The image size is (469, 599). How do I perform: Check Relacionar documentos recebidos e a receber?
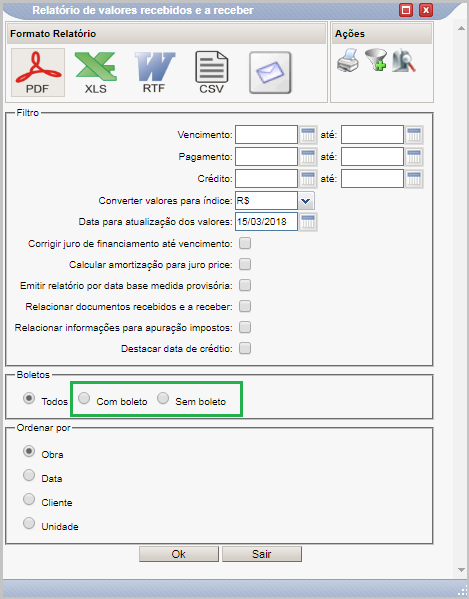coord(245,306)
